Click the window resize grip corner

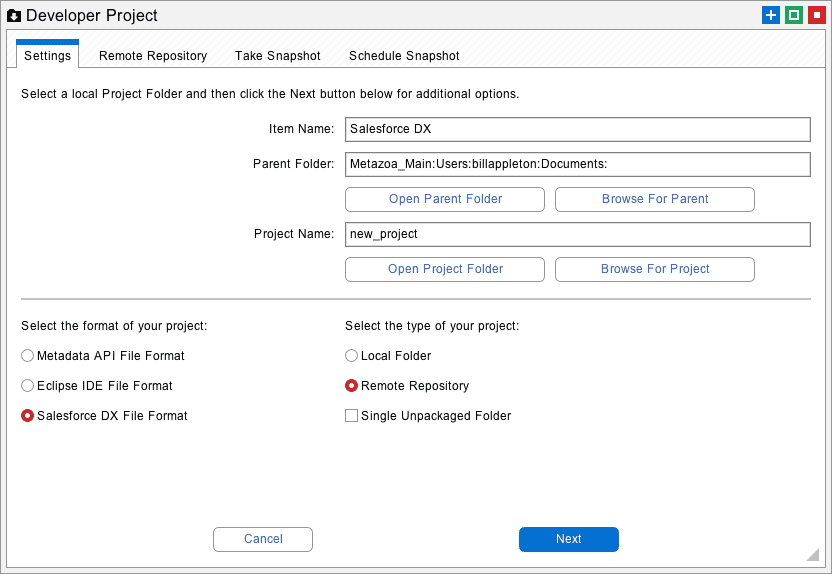click(x=813, y=555)
